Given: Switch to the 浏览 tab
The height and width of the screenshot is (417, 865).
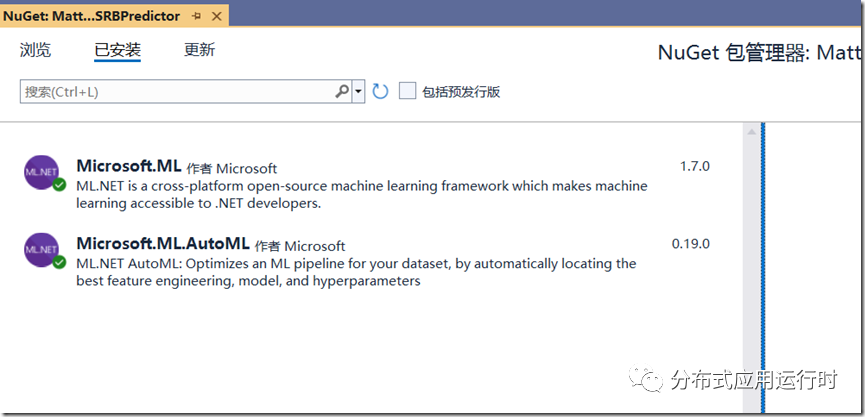Looking at the screenshot, I should tap(35, 50).
